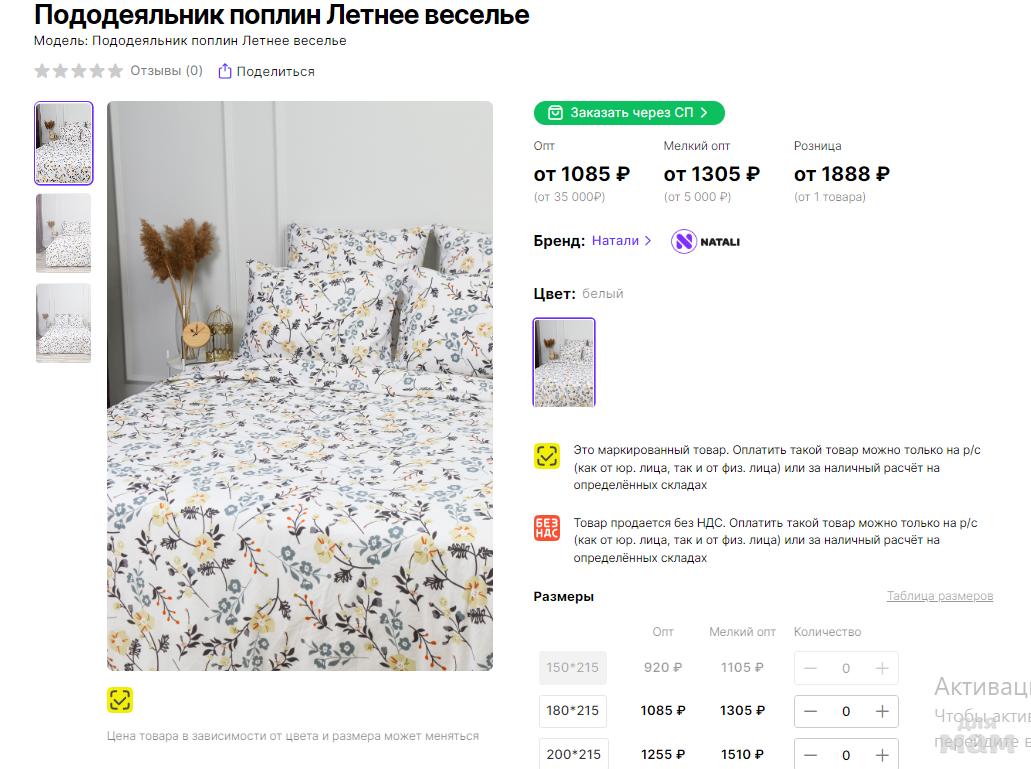Open the Натали brand link with its chevron
The width and height of the screenshot is (1031, 769).
[x=621, y=241]
